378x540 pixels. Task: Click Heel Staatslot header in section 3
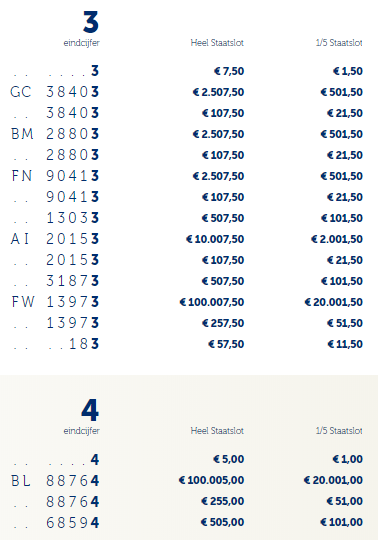[217, 43]
